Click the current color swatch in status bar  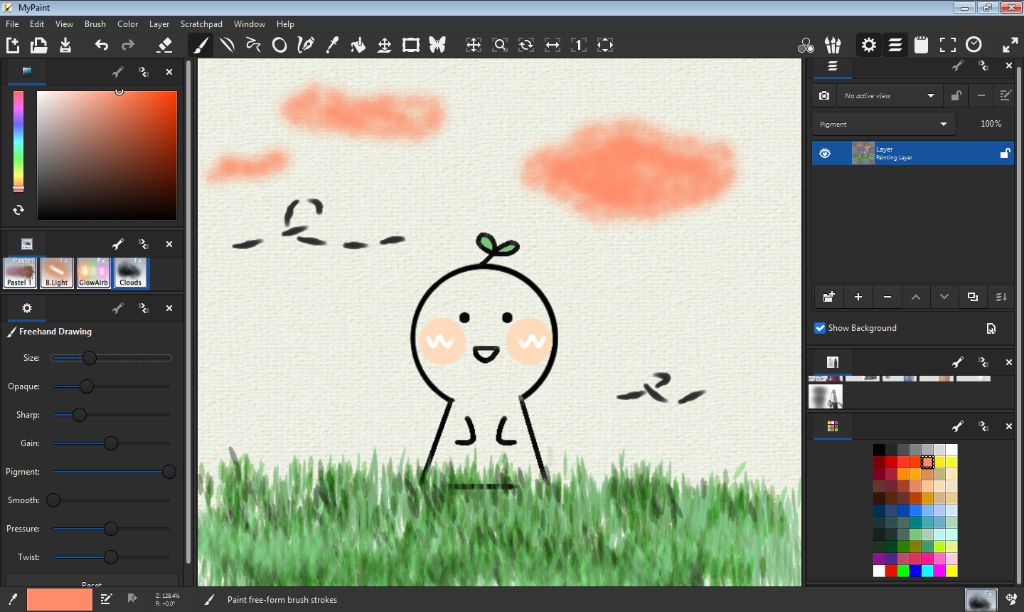pos(59,599)
